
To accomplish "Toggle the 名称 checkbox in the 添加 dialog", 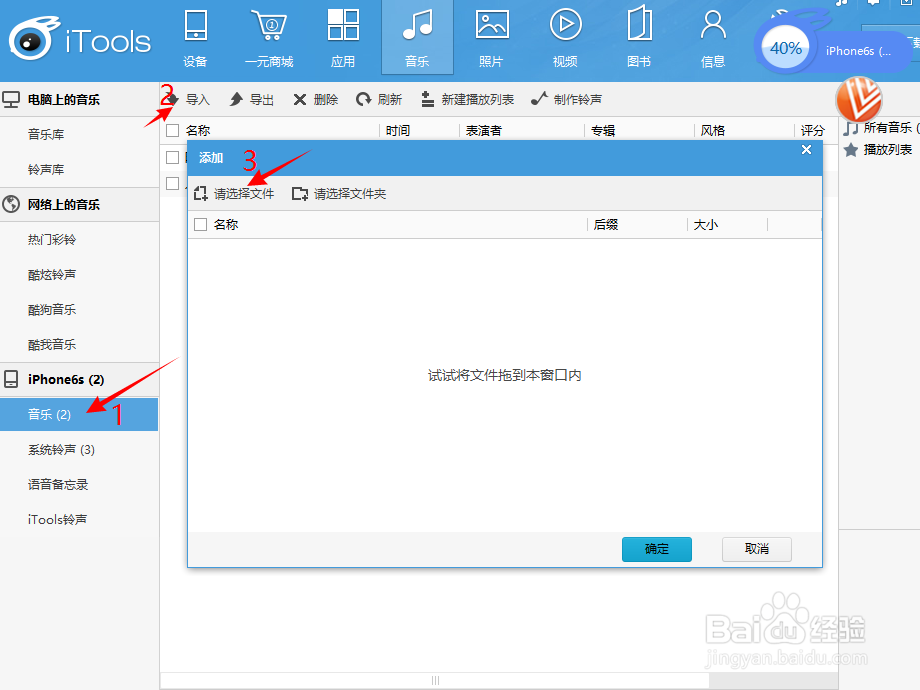I will coord(201,224).
